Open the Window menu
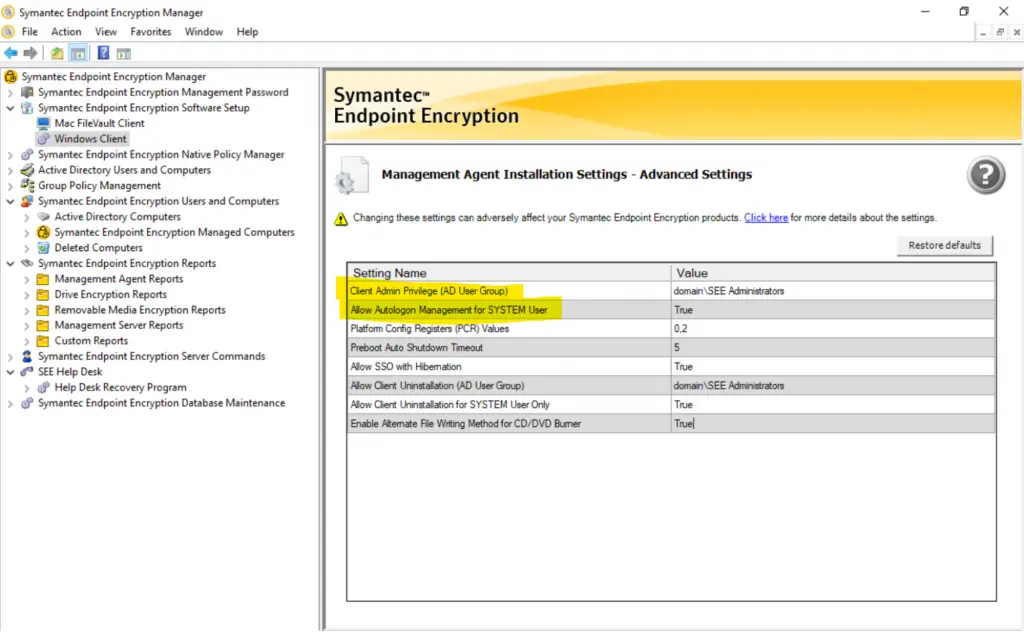Screen dimensions: 1024x632 click(x=204, y=32)
